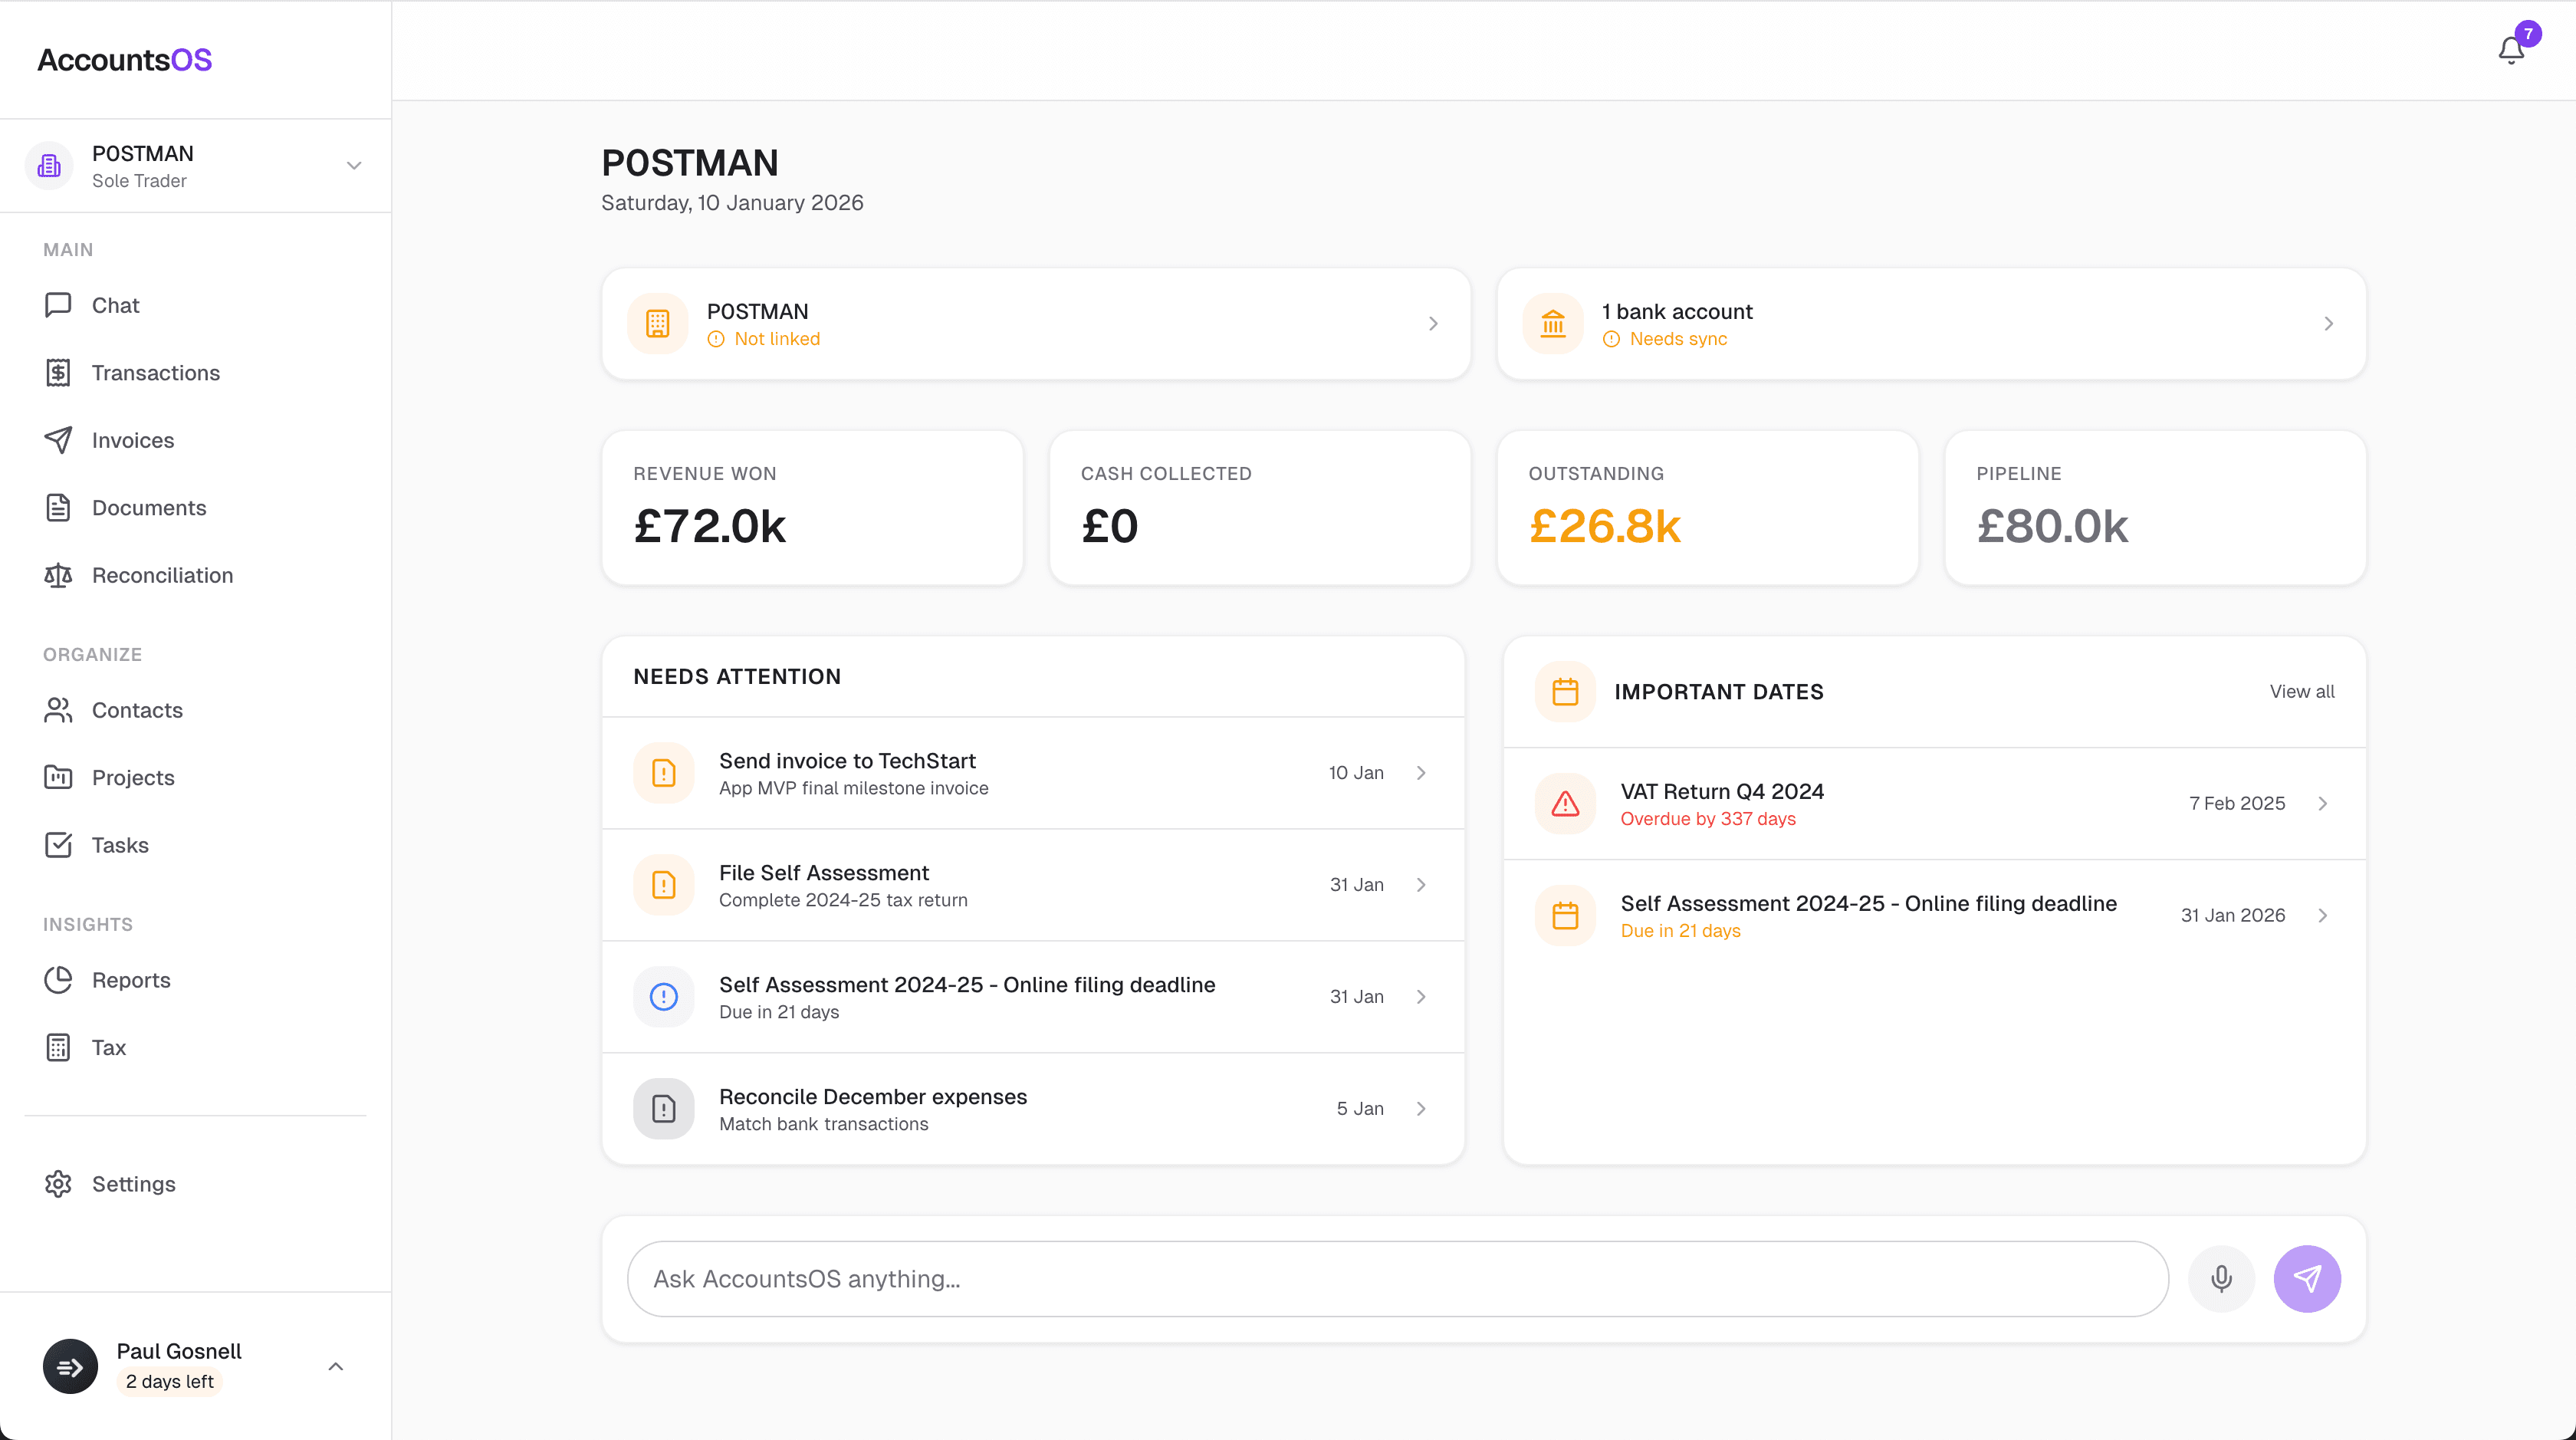The height and width of the screenshot is (1440, 2576).
Task: Open Settings in the sidebar
Action: (133, 1184)
